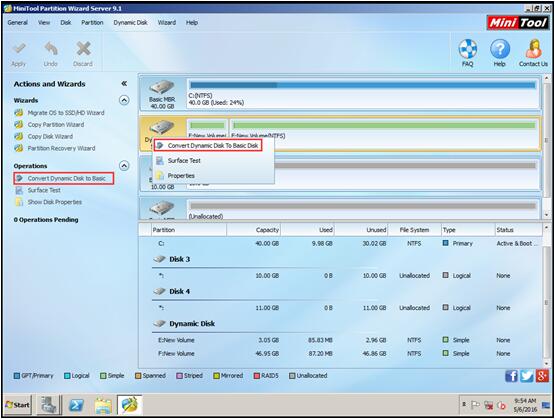The height and width of the screenshot is (419, 555).
Task: Open the Dynamic Disk menu
Action: click(x=130, y=23)
